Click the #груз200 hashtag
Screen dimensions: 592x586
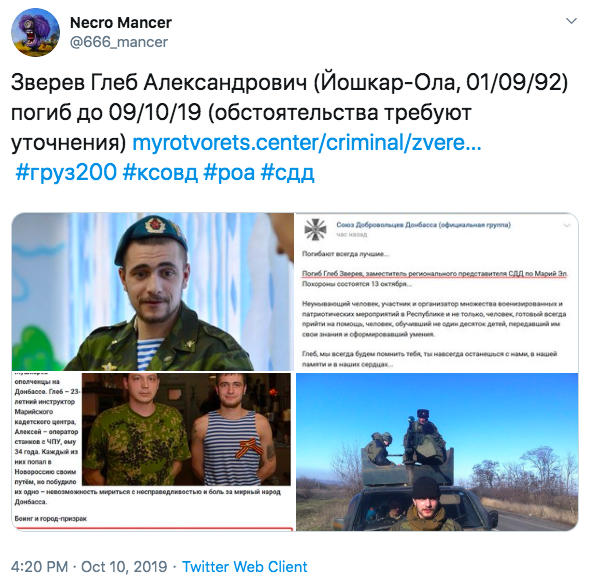click(x=66, y=173)
